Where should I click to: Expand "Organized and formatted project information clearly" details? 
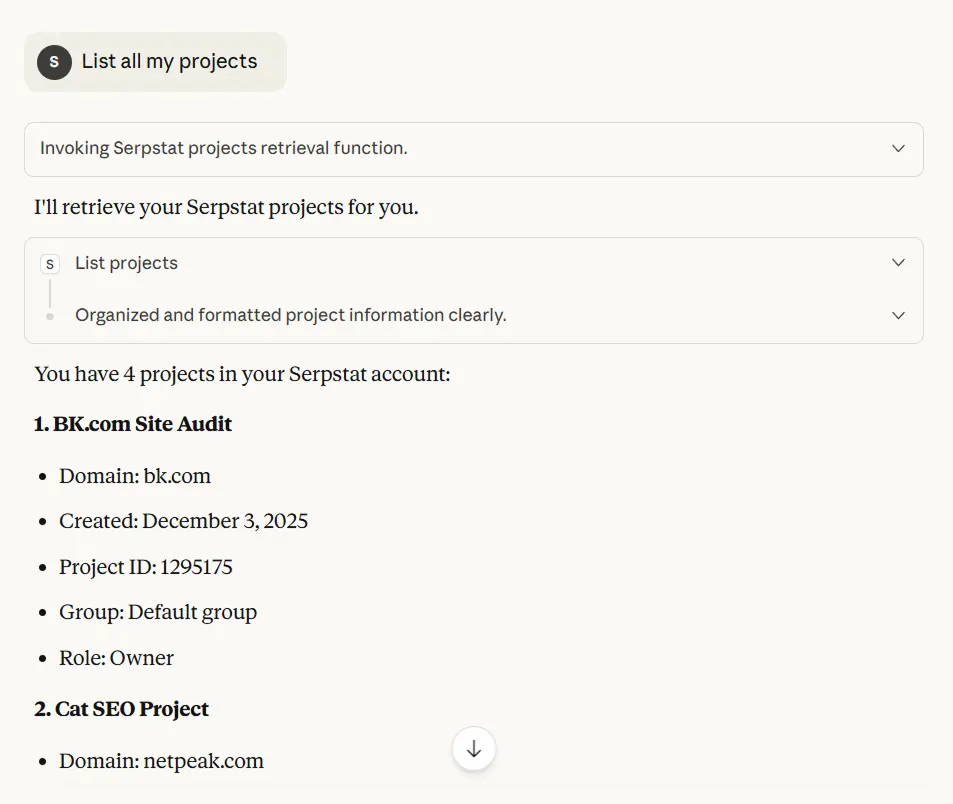(897, 315)
